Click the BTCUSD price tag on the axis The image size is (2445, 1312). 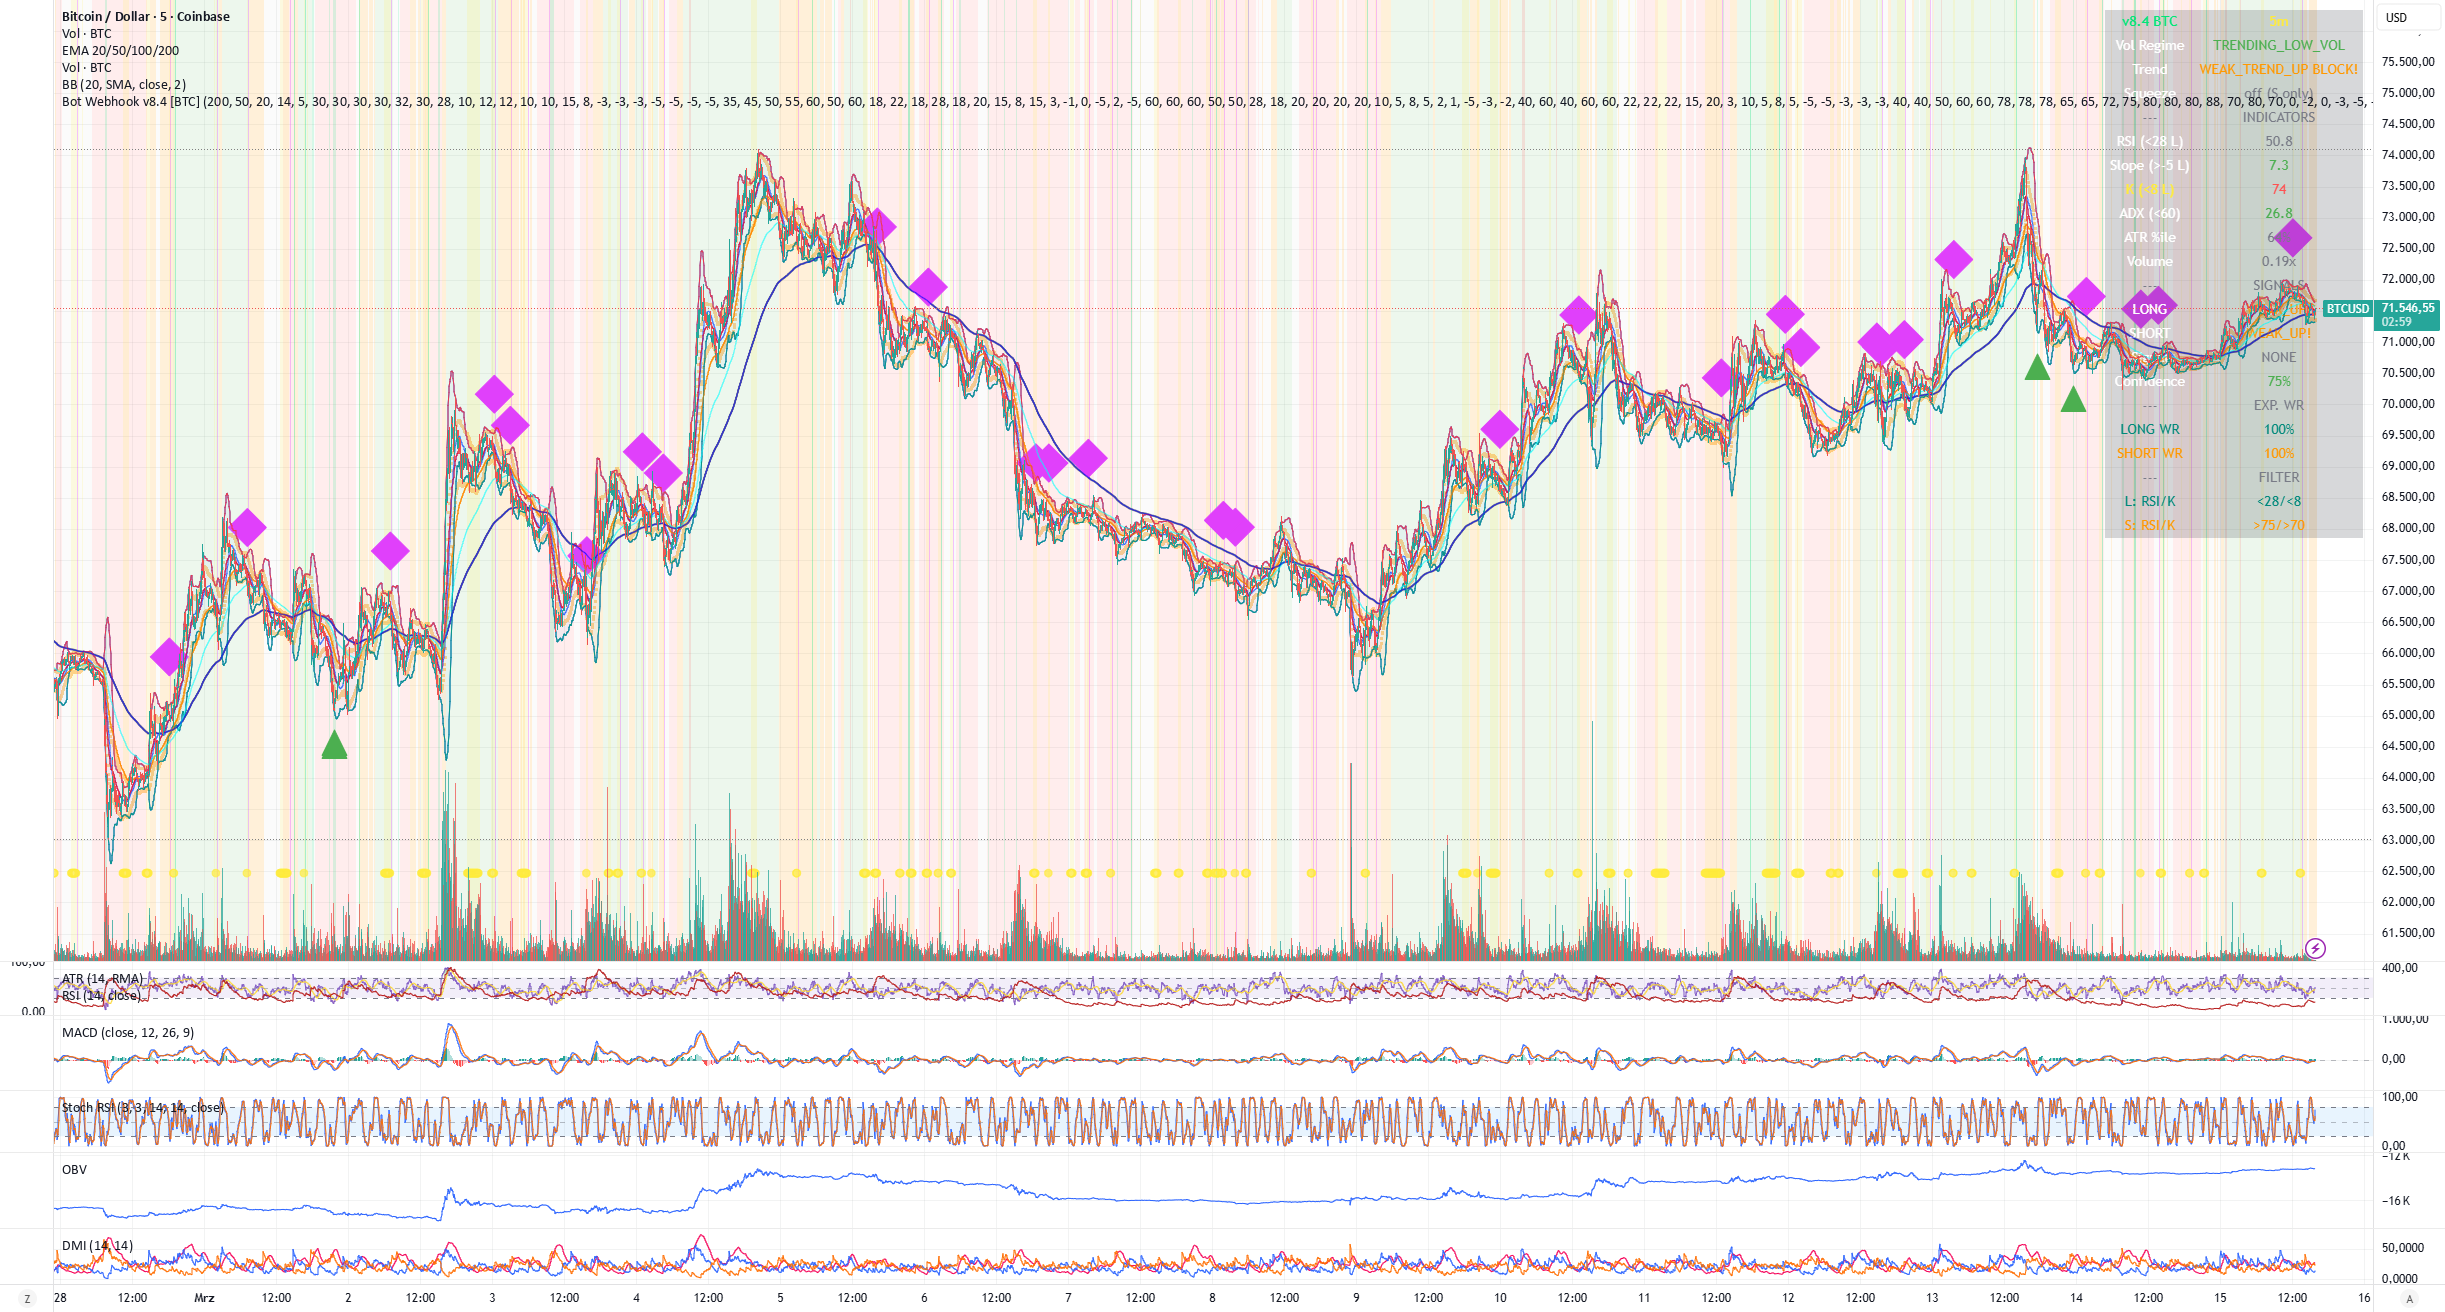point(2347,309)
